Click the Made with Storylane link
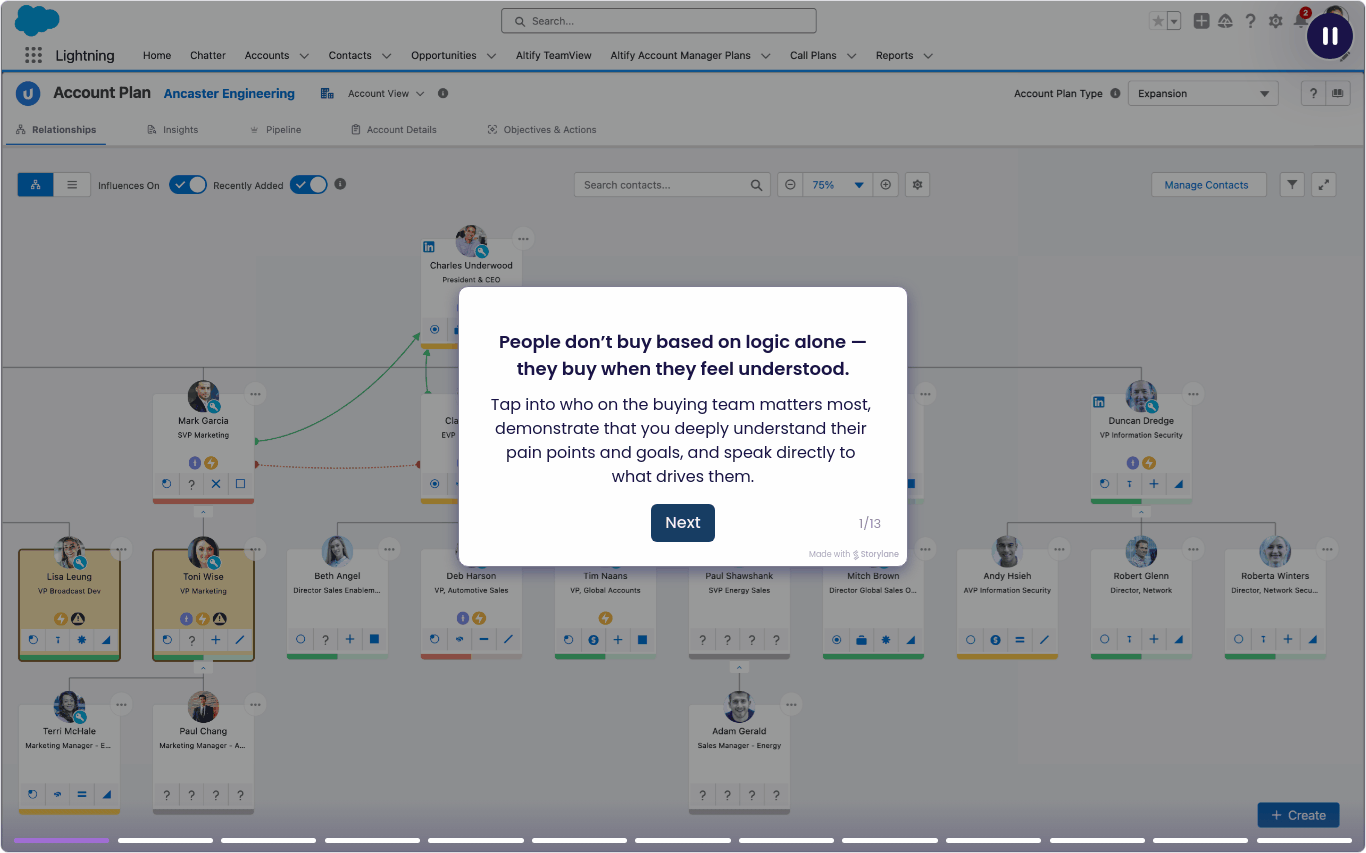This screenshot has height=853, width=1366. [x=854, y=554]
